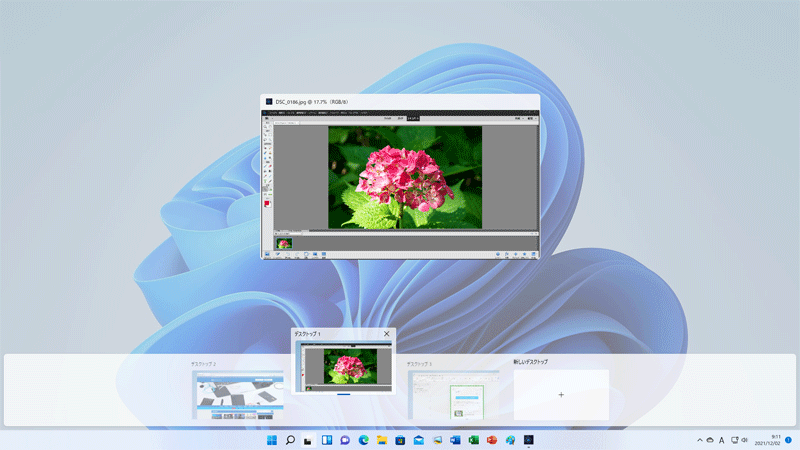The height and width of the screenshot is (450, 800).
Task: Open File Explorer from the taskbar
Action: [x=382, y=440]
